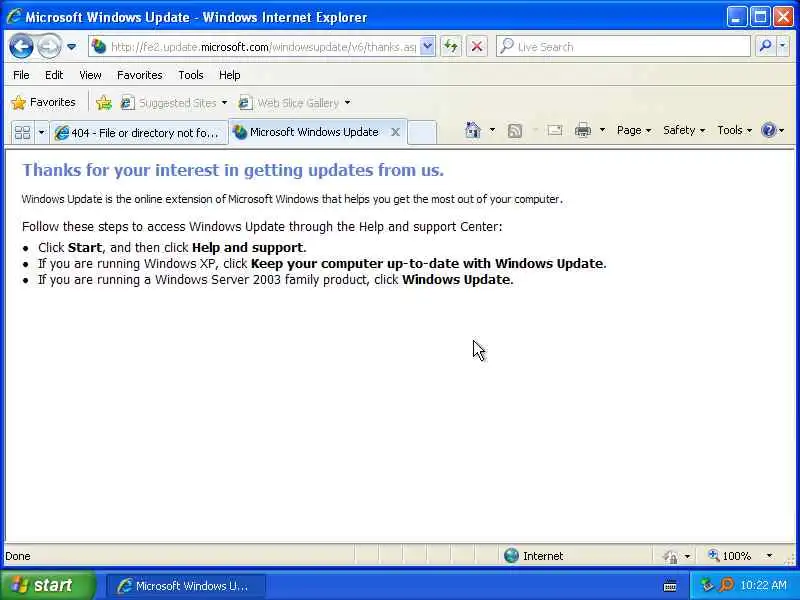The width and height of the screenshot is (800, 600).
Task: Open the File menu
Action: click(x=21, y=75)
